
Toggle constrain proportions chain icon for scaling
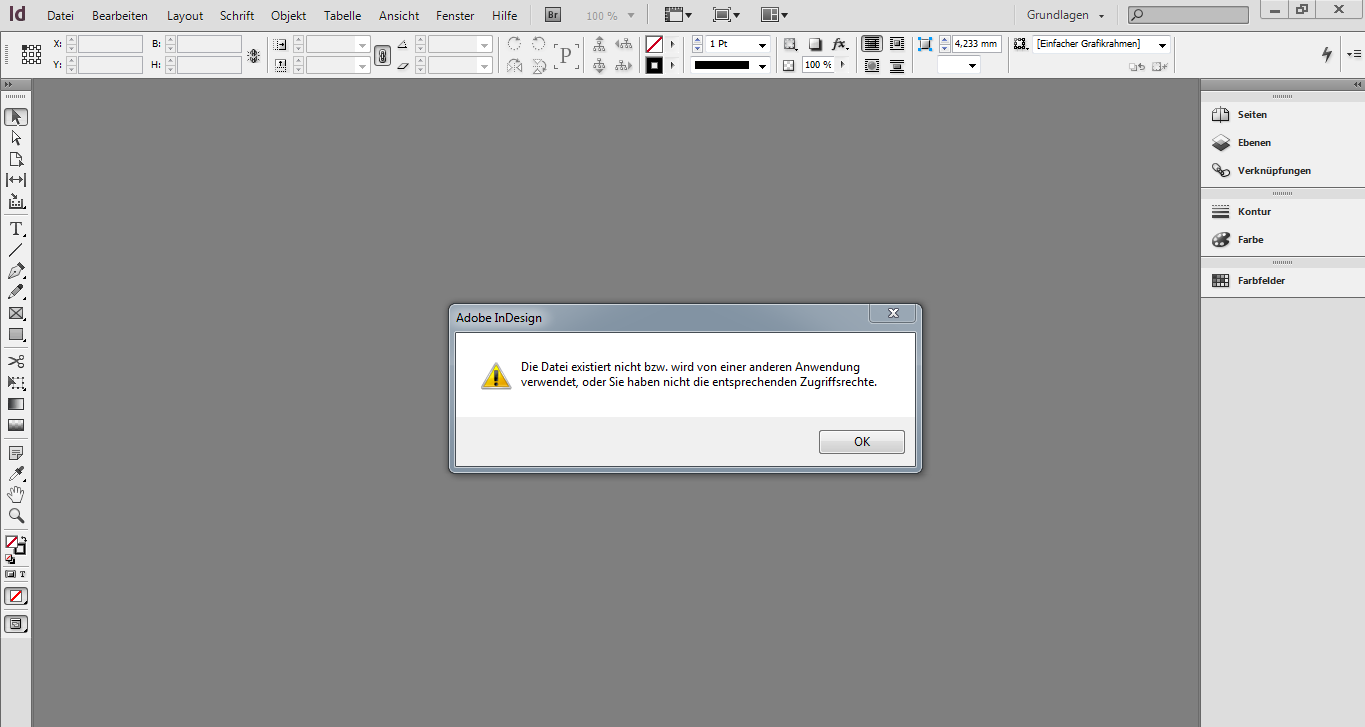click(x=382, y=55)
